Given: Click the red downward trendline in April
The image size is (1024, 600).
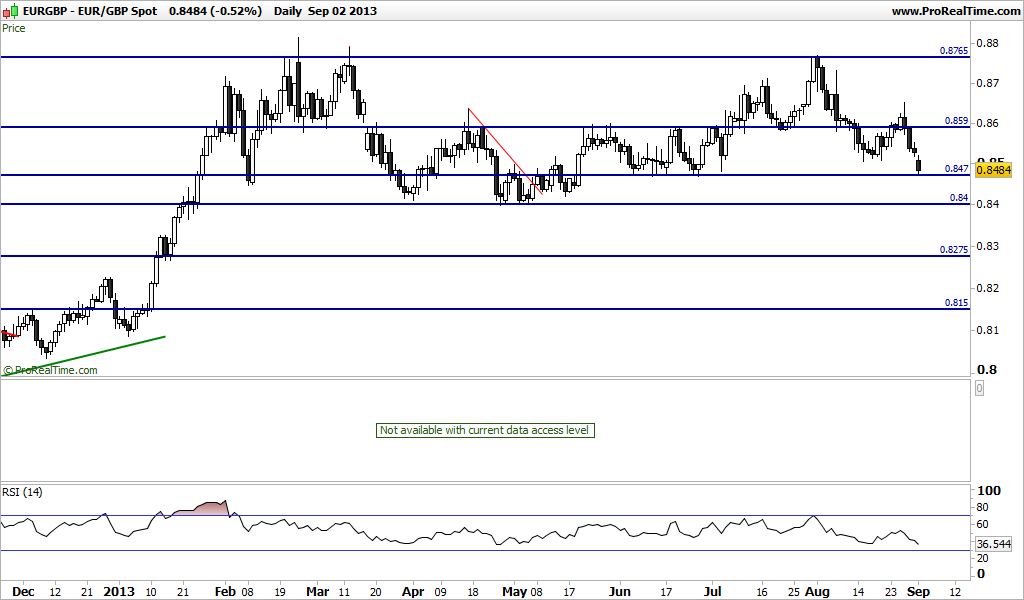Looking at the screenshot, I should point(505,151).
